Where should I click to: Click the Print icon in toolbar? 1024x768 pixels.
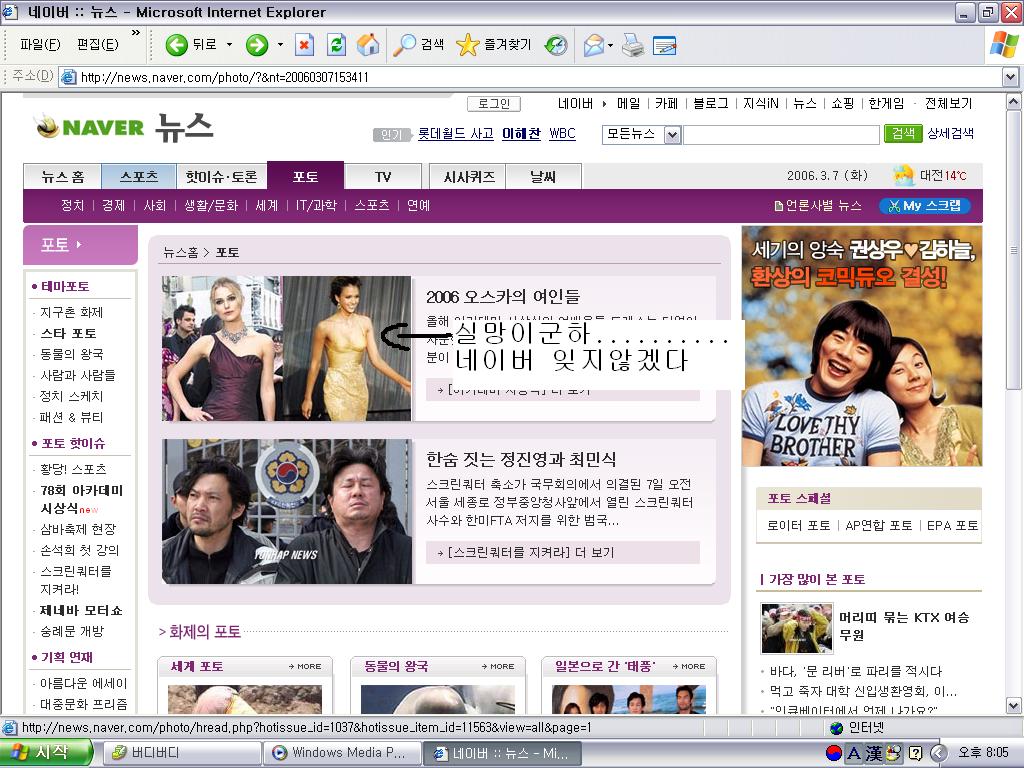pyautogui.click(x=632, y=45)
